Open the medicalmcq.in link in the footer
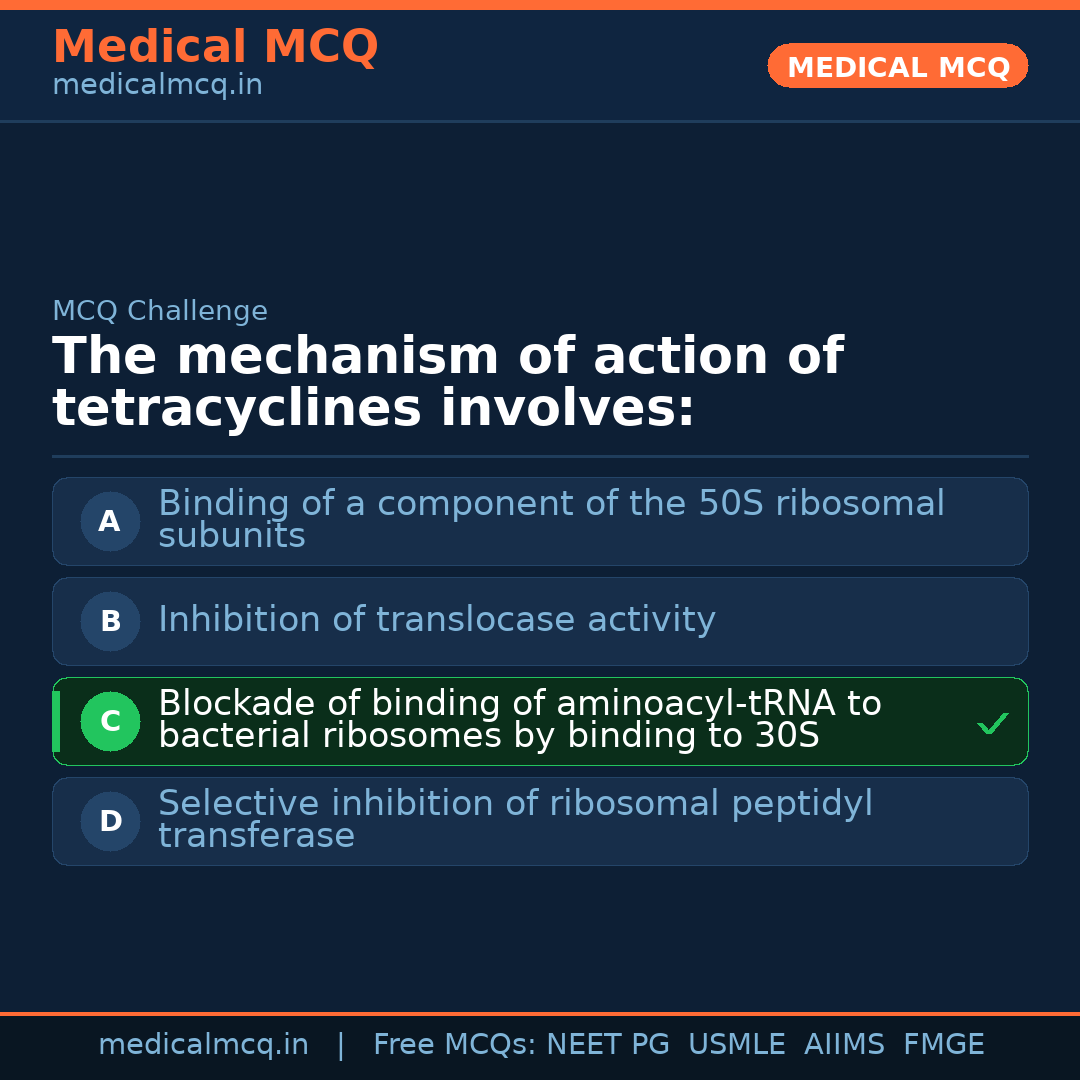The height and width of the screenshot is (1080, 1080). point(203,1045)
